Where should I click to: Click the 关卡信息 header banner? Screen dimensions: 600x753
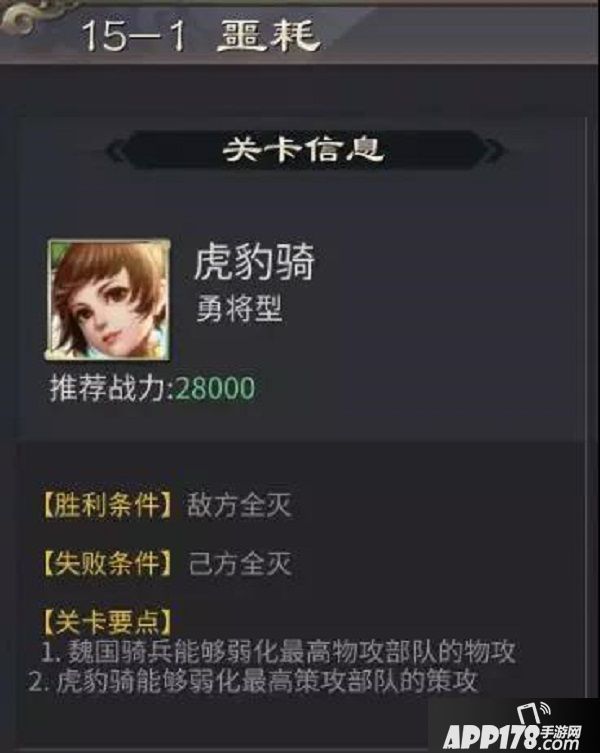304,150
